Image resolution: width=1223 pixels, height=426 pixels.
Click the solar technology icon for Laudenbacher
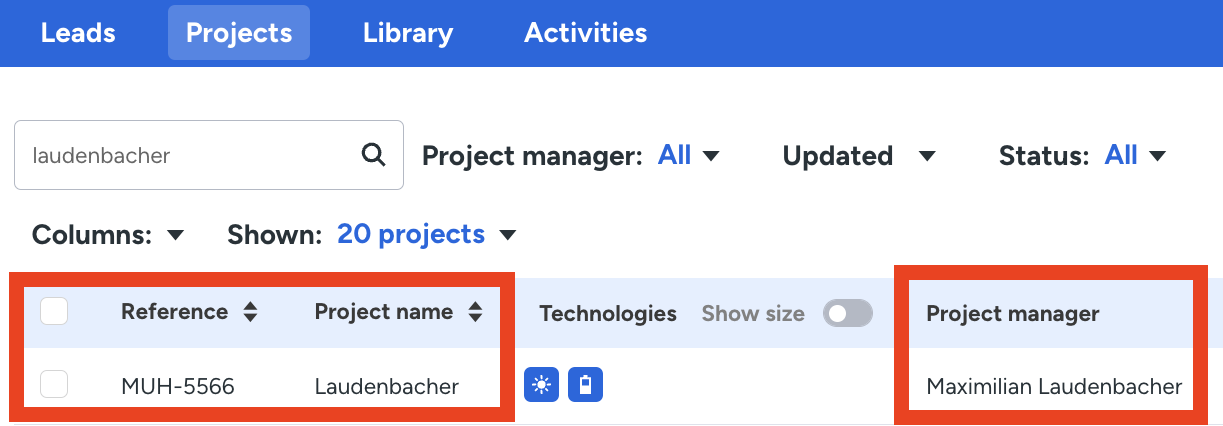pos(541,385)
